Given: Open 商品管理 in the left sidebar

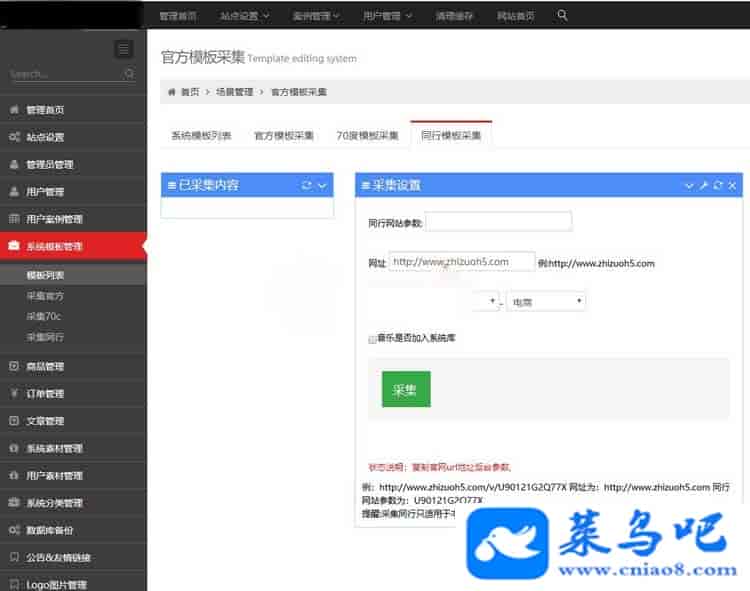Looking at the screenshot, I should click(x=45, y=366).
